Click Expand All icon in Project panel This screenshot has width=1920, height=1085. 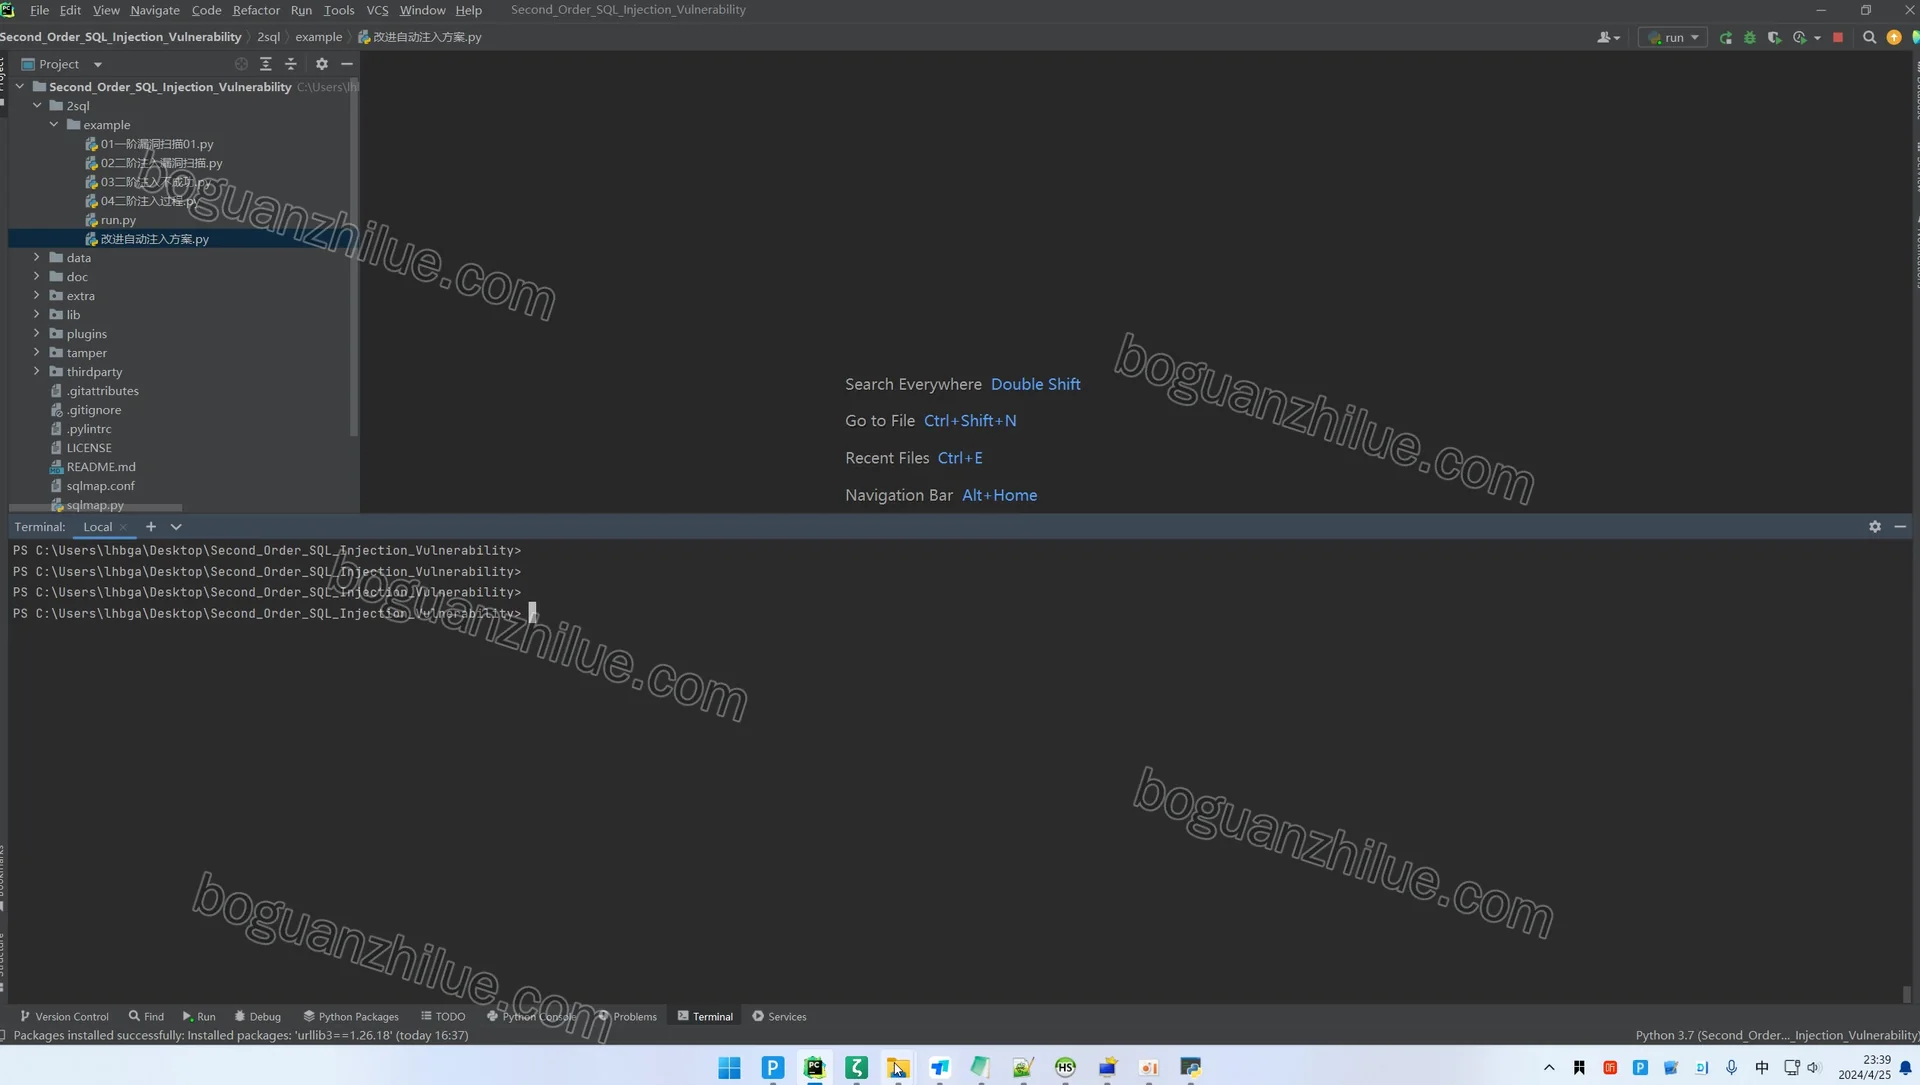[x=266, y=64]
